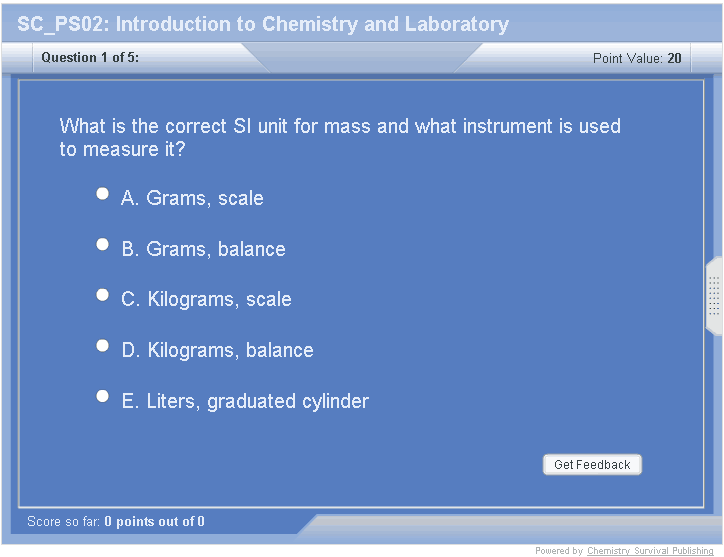Mark the radio button for answer D
This screenshot has height=557, width=724.
(x=102, y=345)
